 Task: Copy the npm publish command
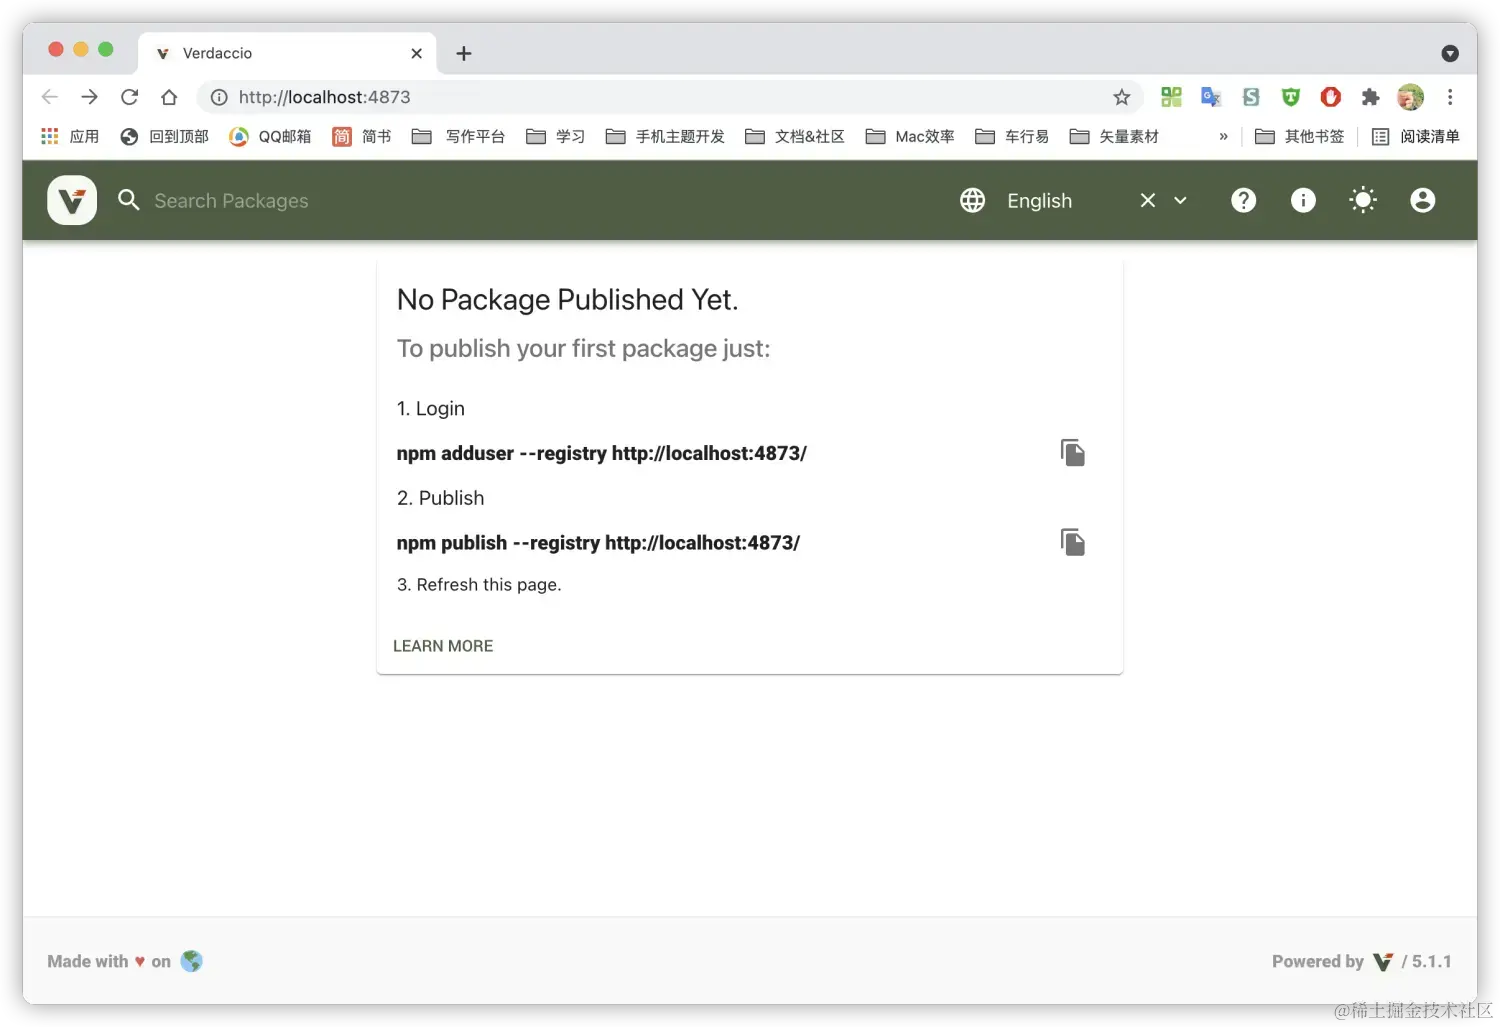point(1073,543)
